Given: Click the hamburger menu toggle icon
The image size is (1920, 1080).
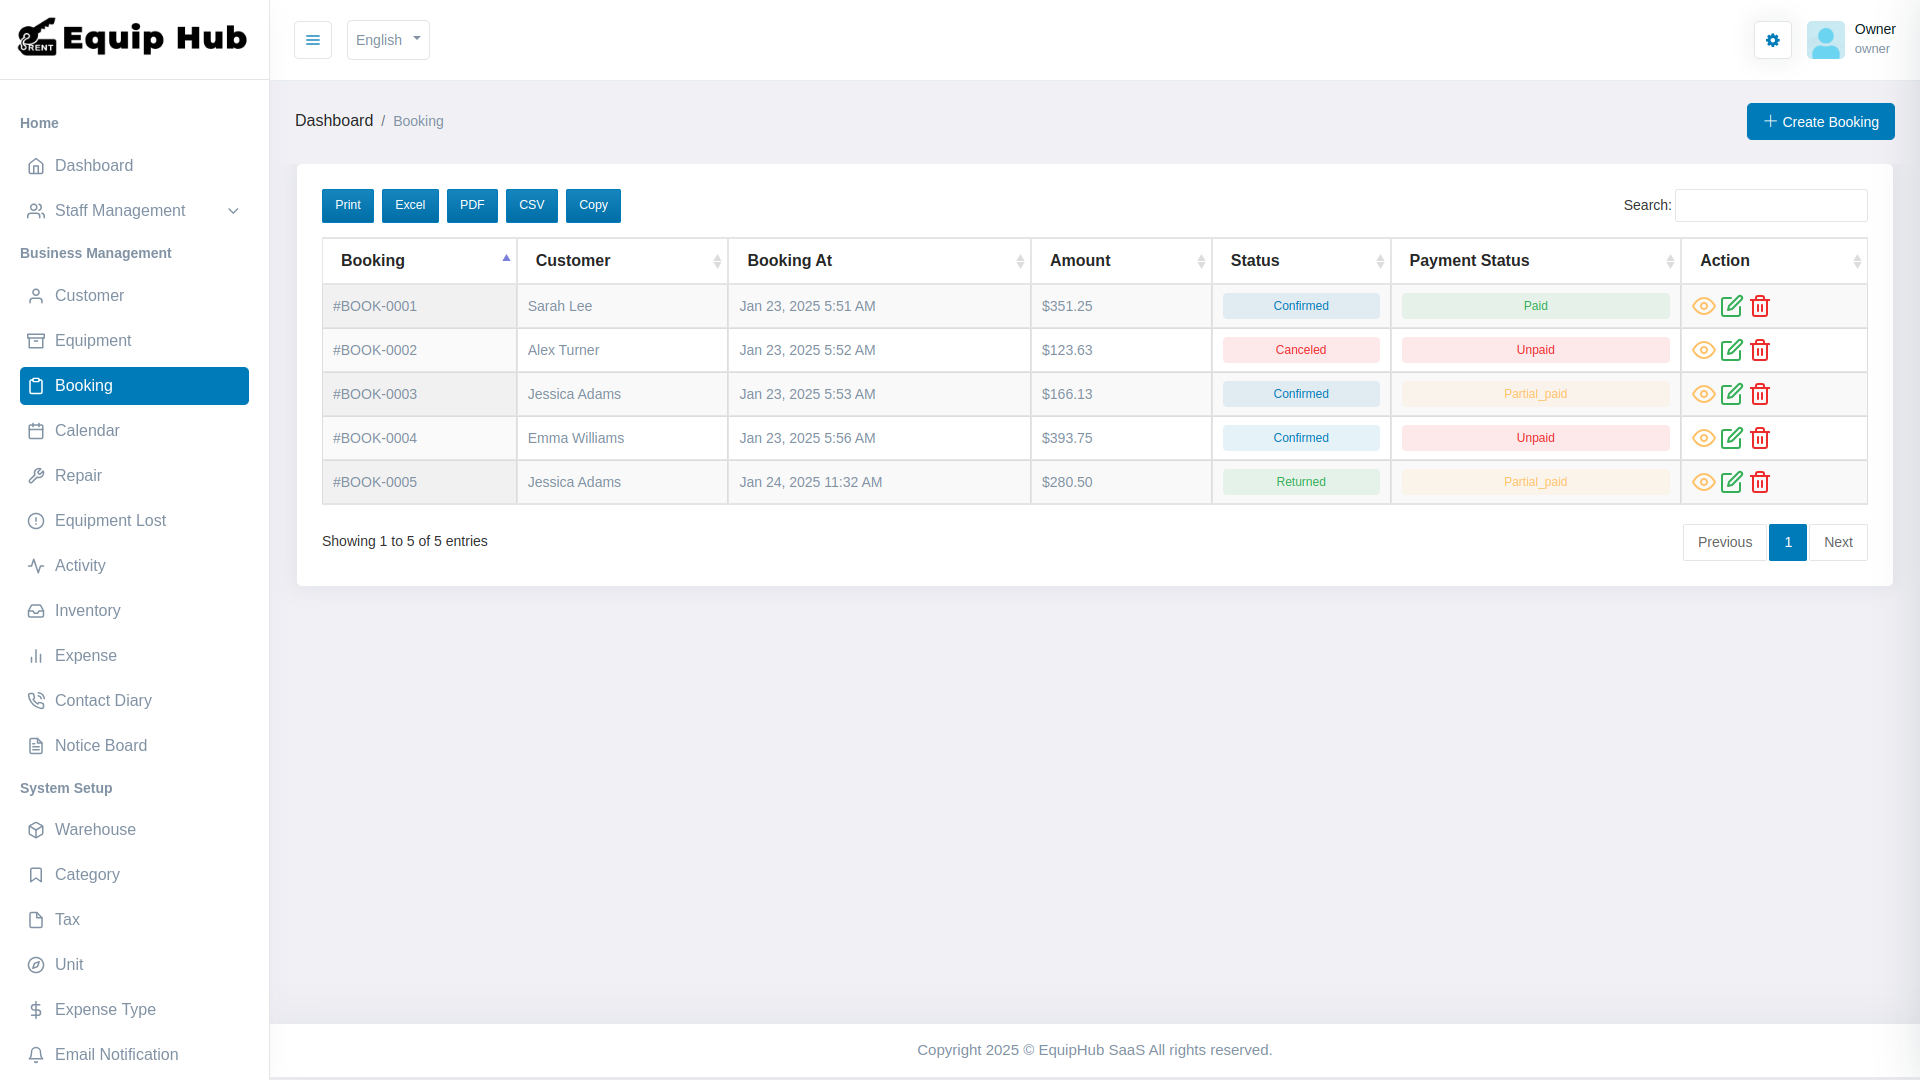Looking at the screenshot, I should pyautogui.click(x=313, y=40).
